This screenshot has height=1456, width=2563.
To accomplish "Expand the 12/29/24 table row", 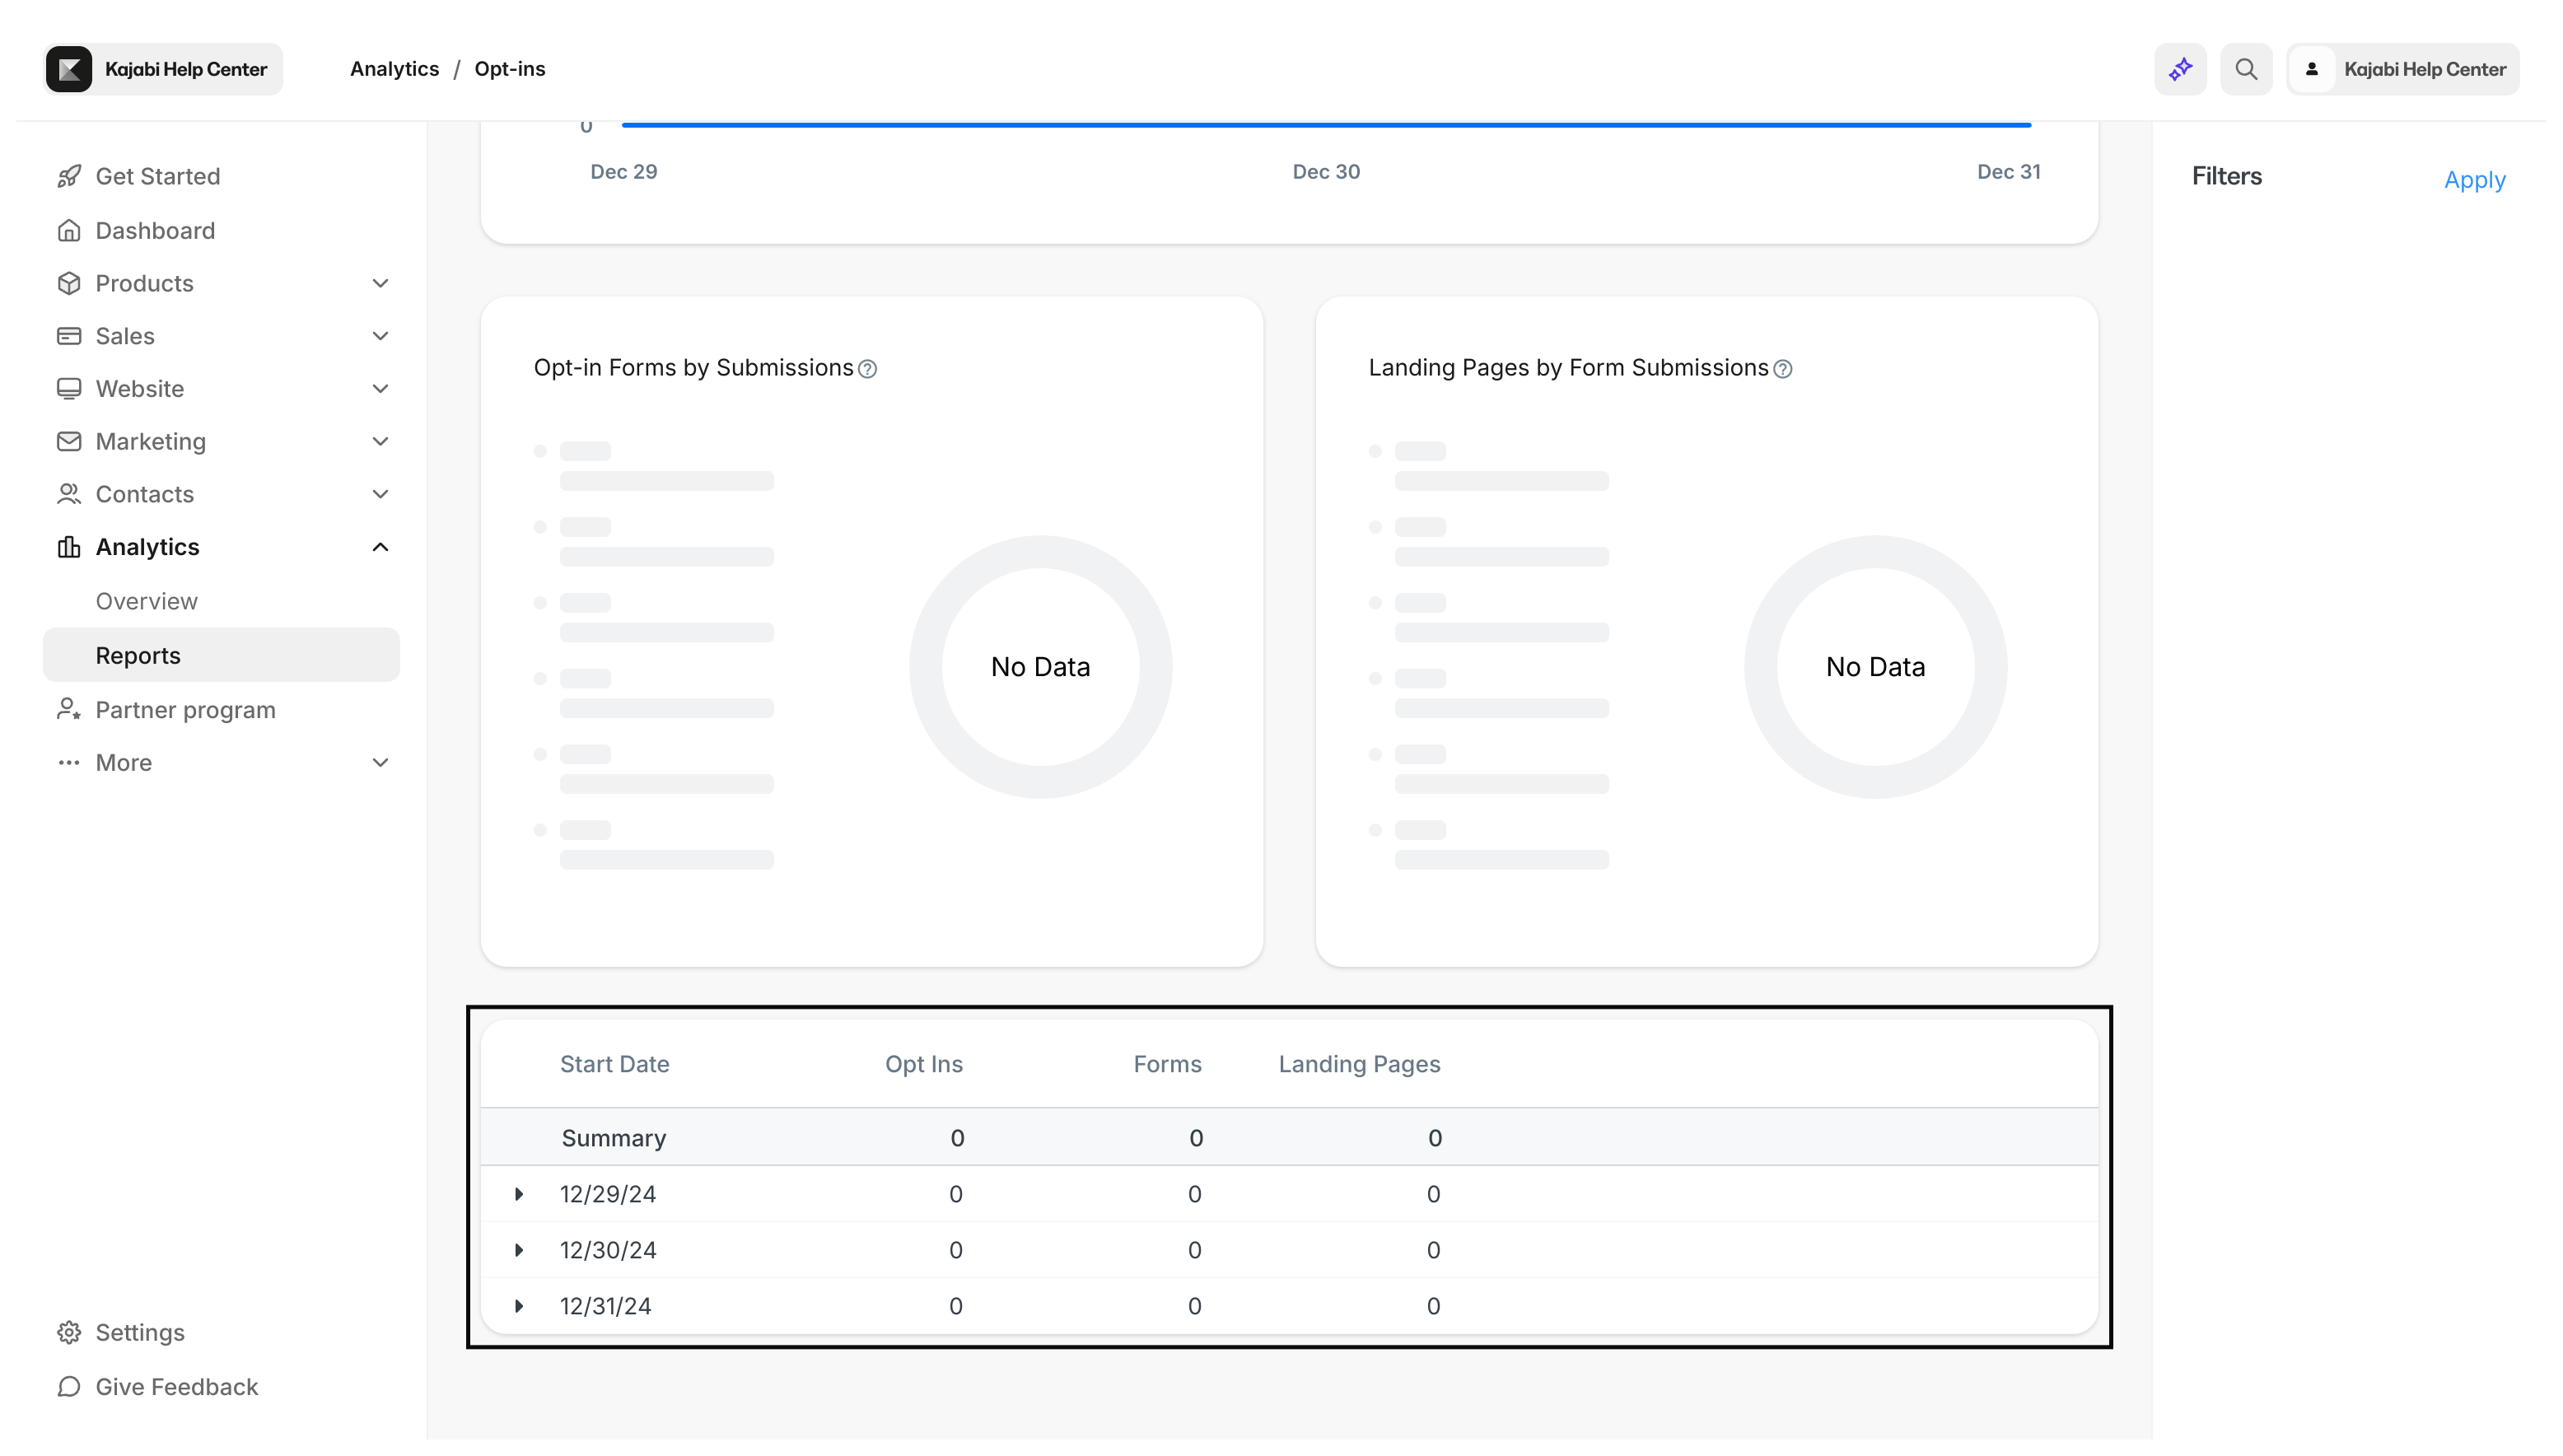I will tap(519, 1194).
